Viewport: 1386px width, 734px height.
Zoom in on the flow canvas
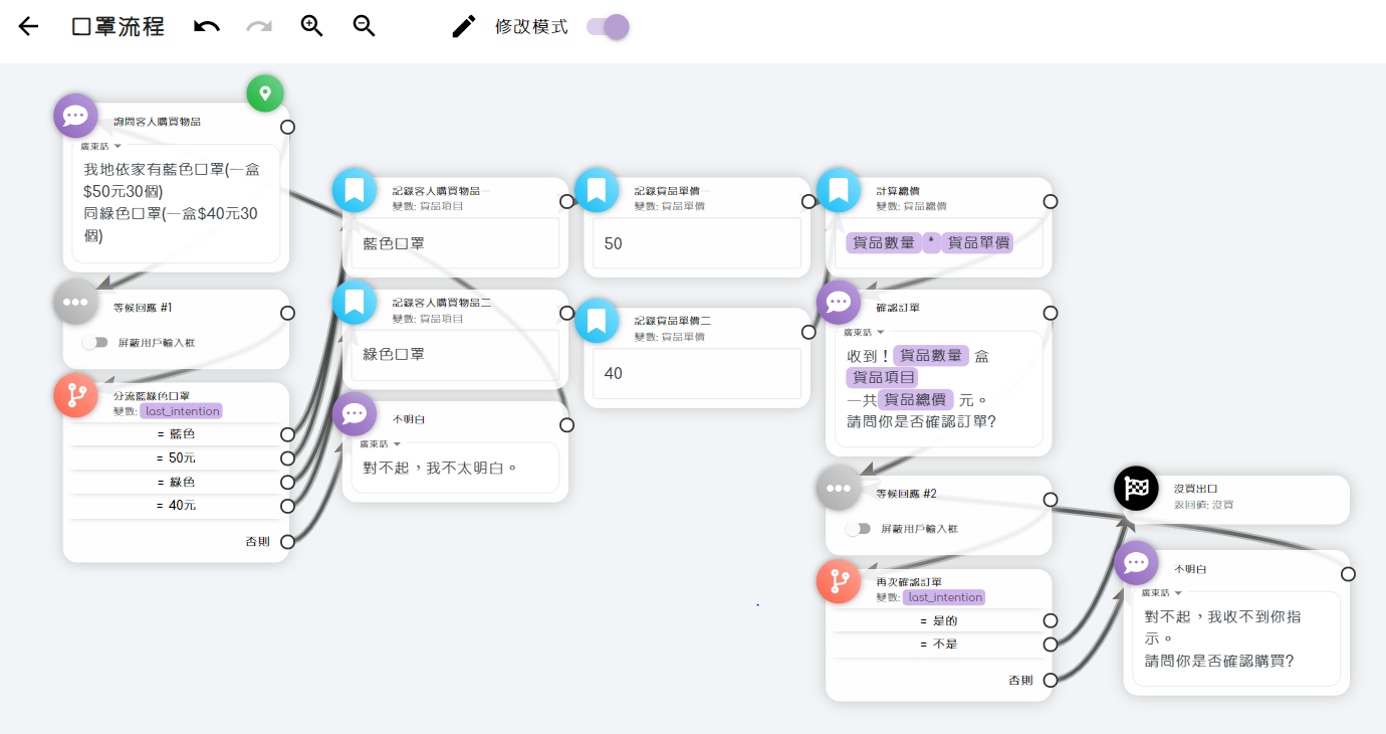pos(312,27)
